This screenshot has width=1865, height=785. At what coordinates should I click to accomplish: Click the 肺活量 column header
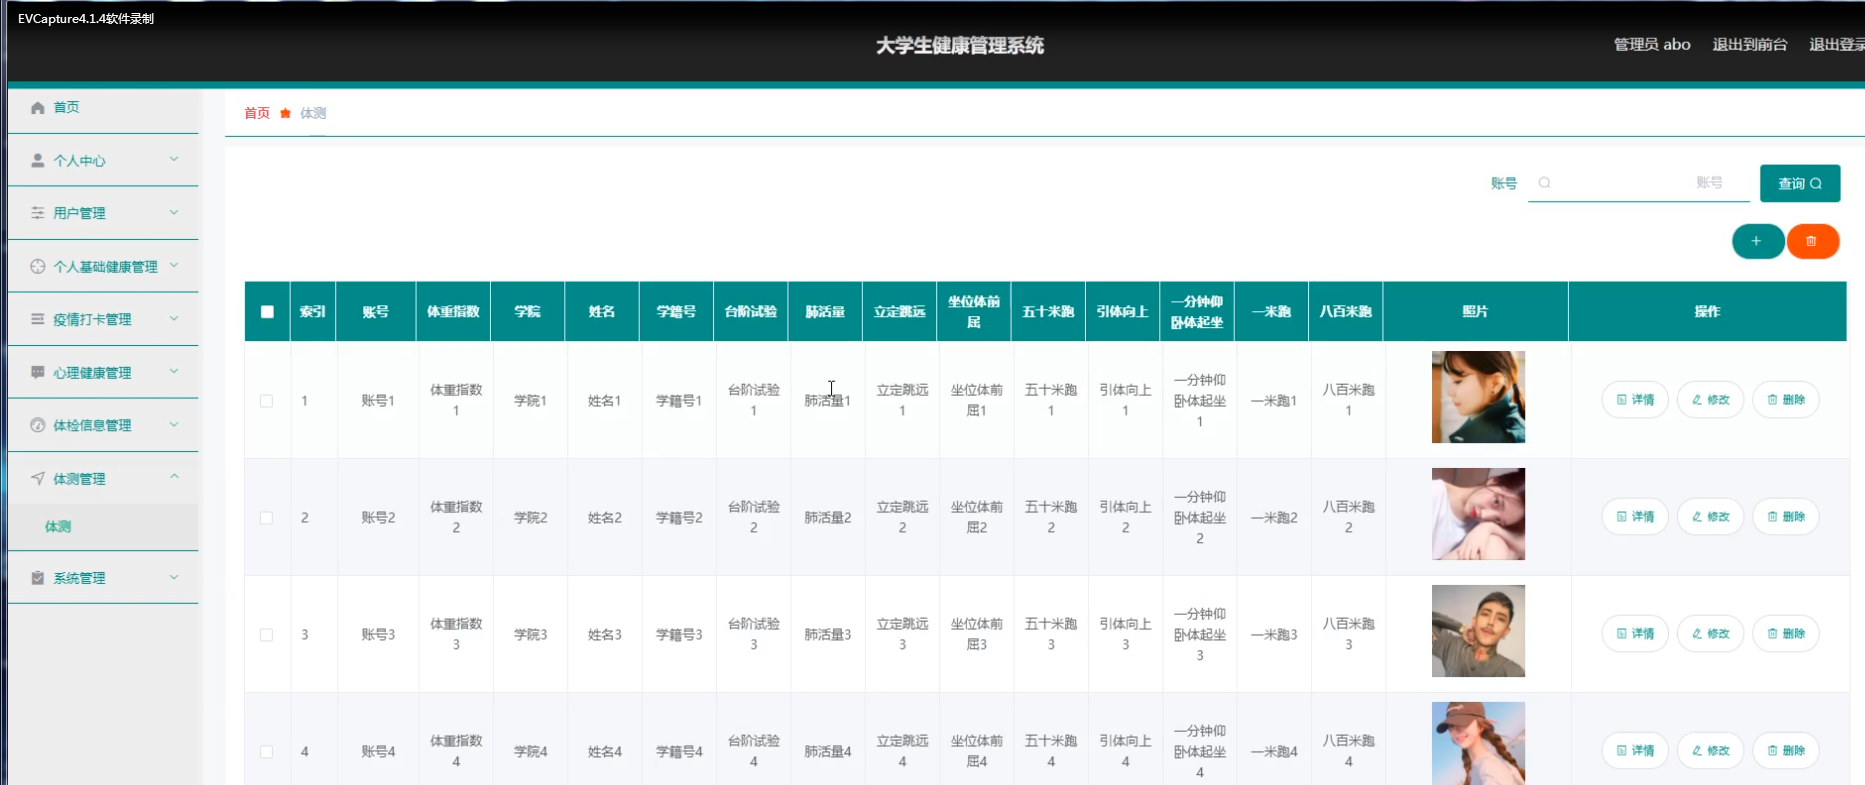click(x=825, y=311)
